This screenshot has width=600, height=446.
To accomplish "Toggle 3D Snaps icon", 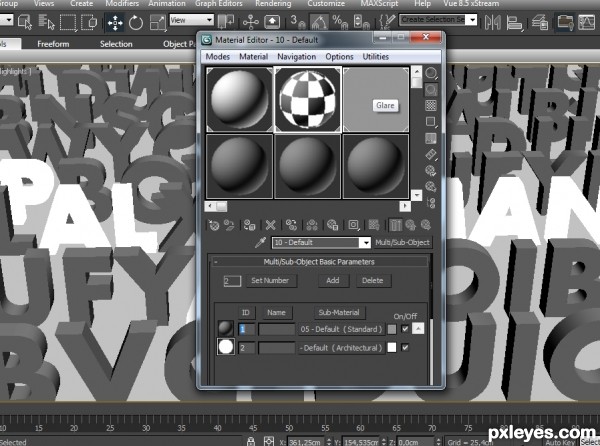I will tap(297, 22).
